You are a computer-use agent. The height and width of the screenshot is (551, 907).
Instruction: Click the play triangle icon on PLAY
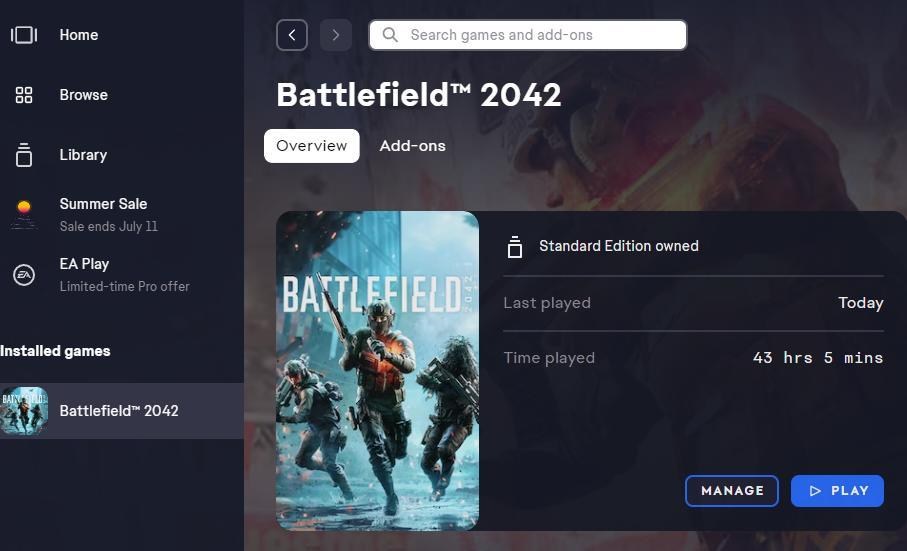coord(815,491)
